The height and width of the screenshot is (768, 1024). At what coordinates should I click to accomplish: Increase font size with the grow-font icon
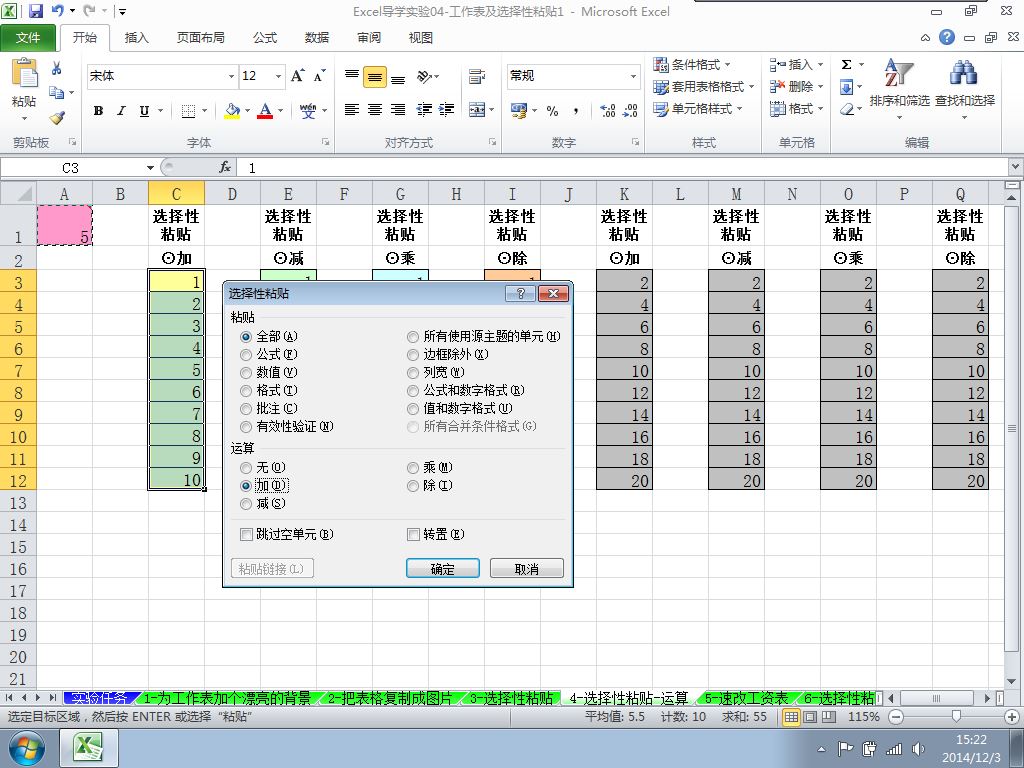tap(298, 76)
